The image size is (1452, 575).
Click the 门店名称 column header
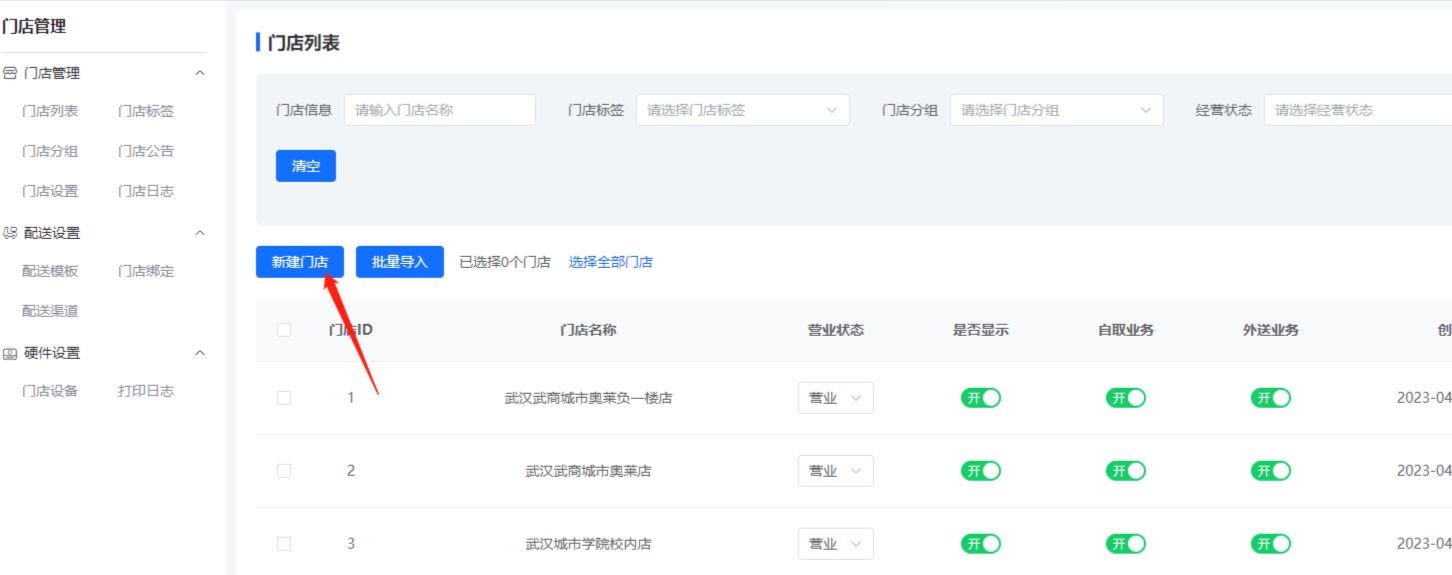(588, 330)
